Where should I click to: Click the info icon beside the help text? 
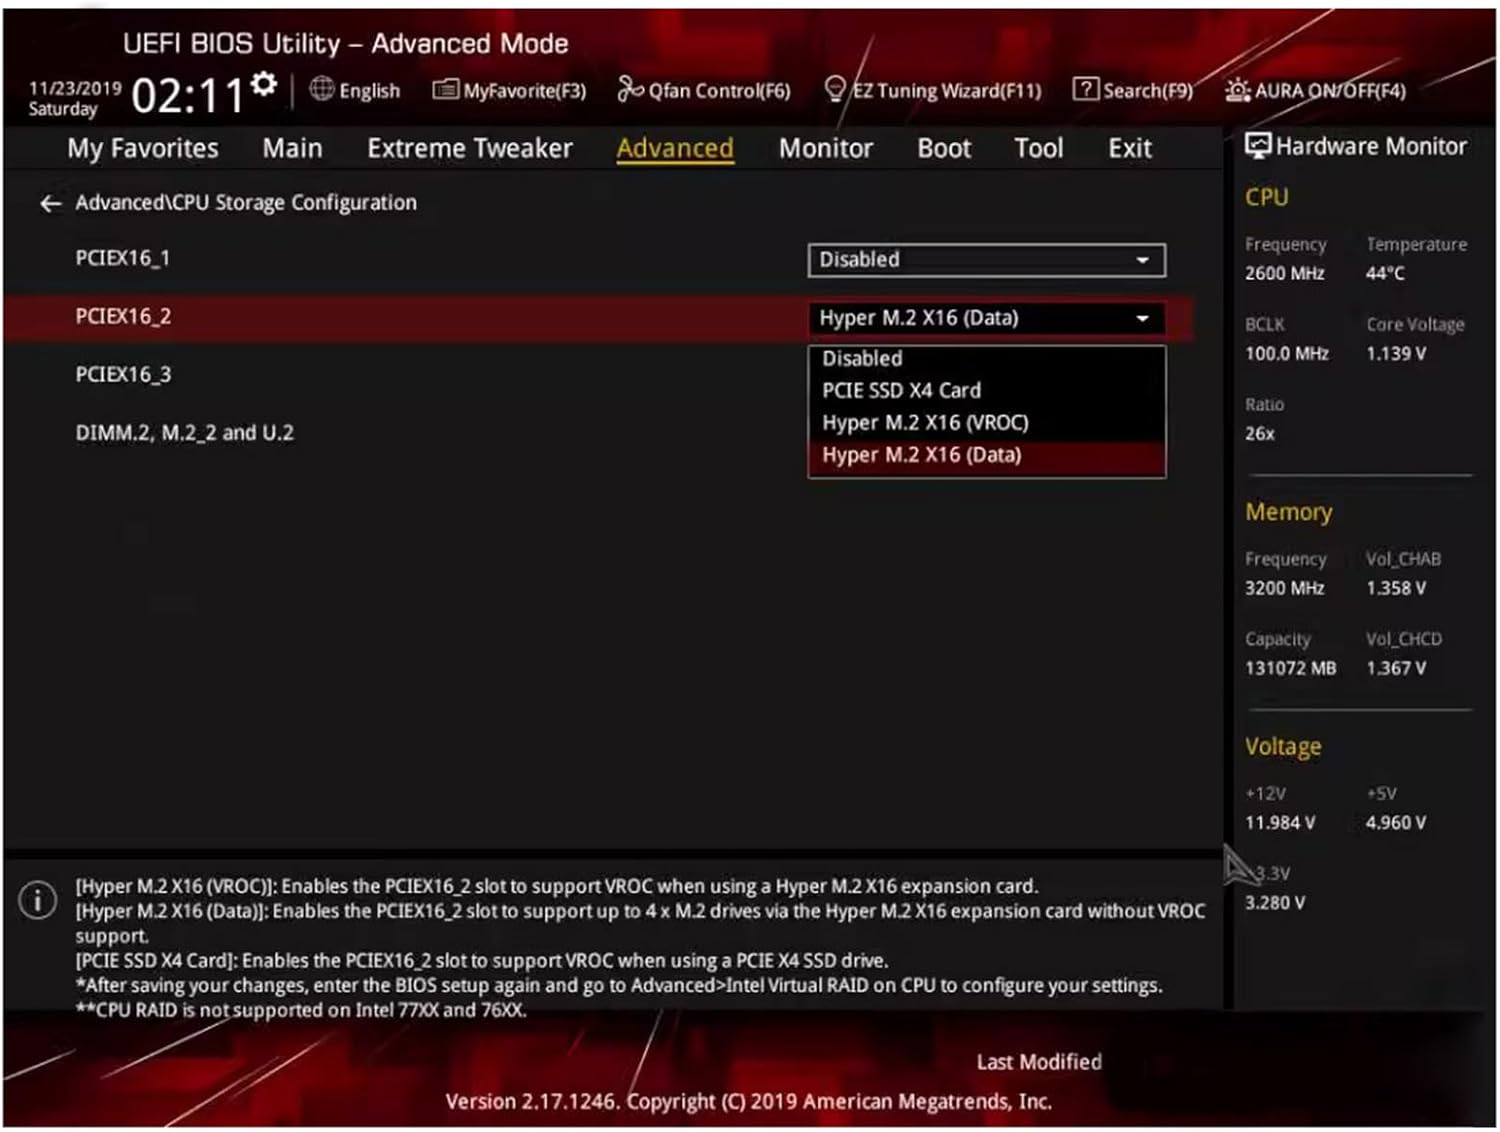[x=38, y=900]
